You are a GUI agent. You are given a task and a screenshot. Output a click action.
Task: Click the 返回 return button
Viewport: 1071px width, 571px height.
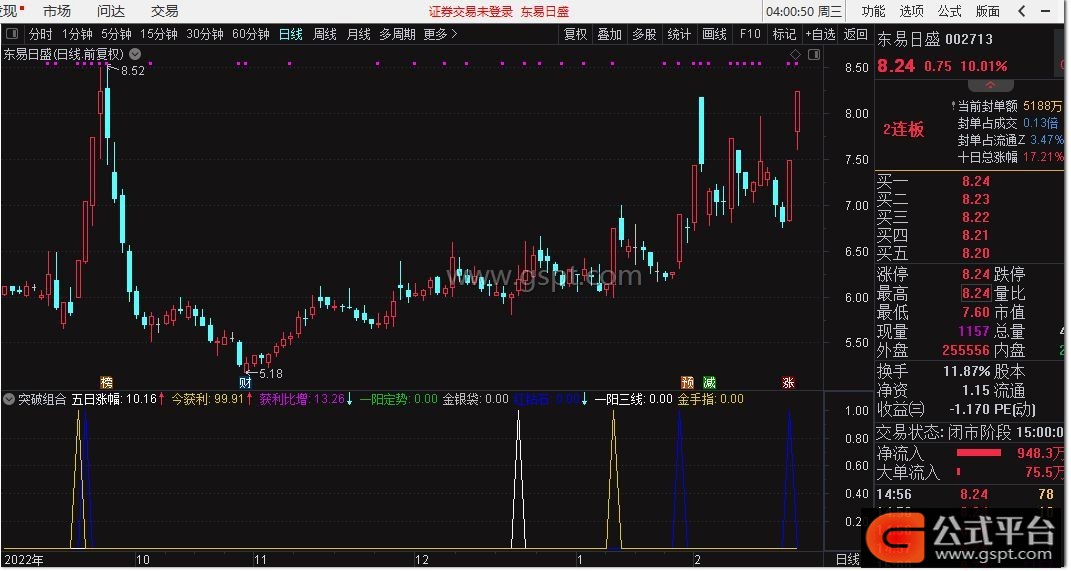(855, 34)
